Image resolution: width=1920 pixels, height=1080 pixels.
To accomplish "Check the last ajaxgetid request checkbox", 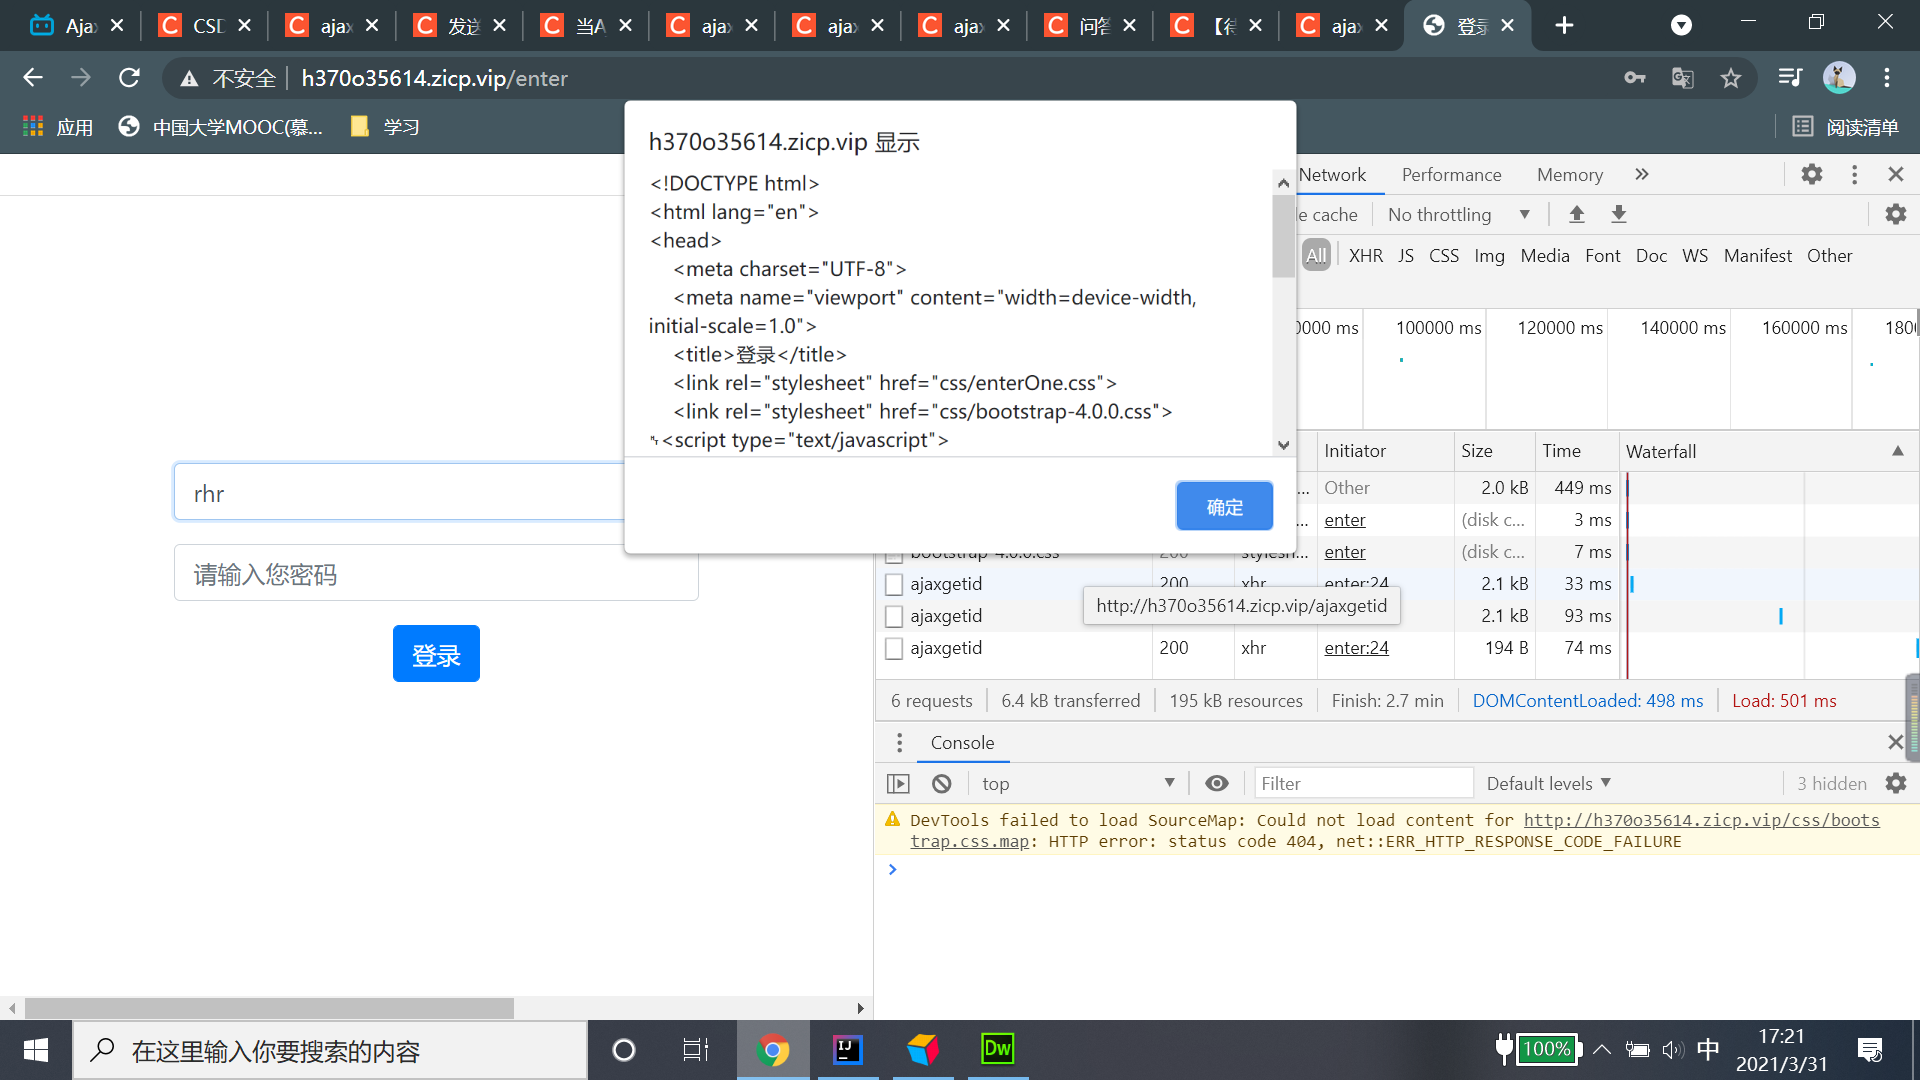I will tap(894, 648).
